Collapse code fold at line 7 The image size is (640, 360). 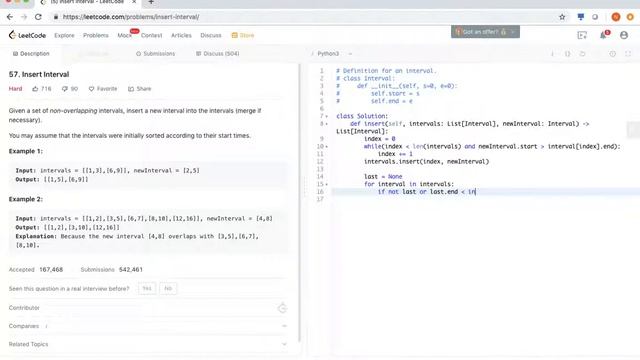click(327, 116)
